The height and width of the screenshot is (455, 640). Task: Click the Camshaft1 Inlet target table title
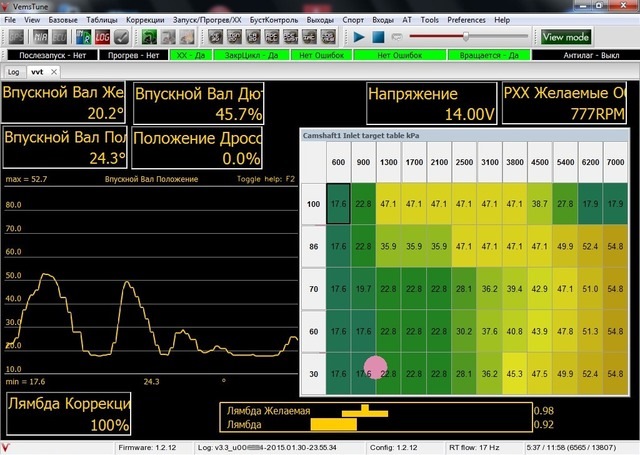coord(361,135)
